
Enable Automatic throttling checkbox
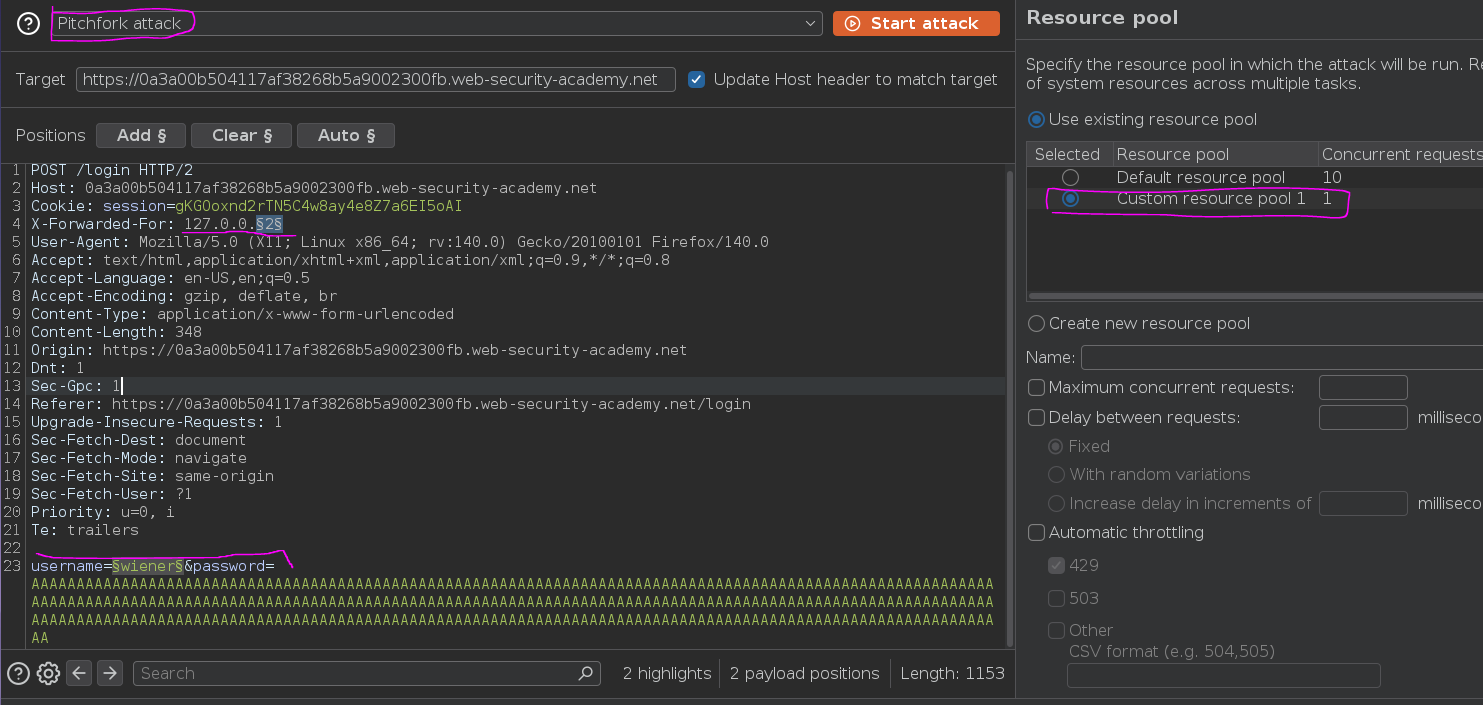click(x=1037, y=532)
